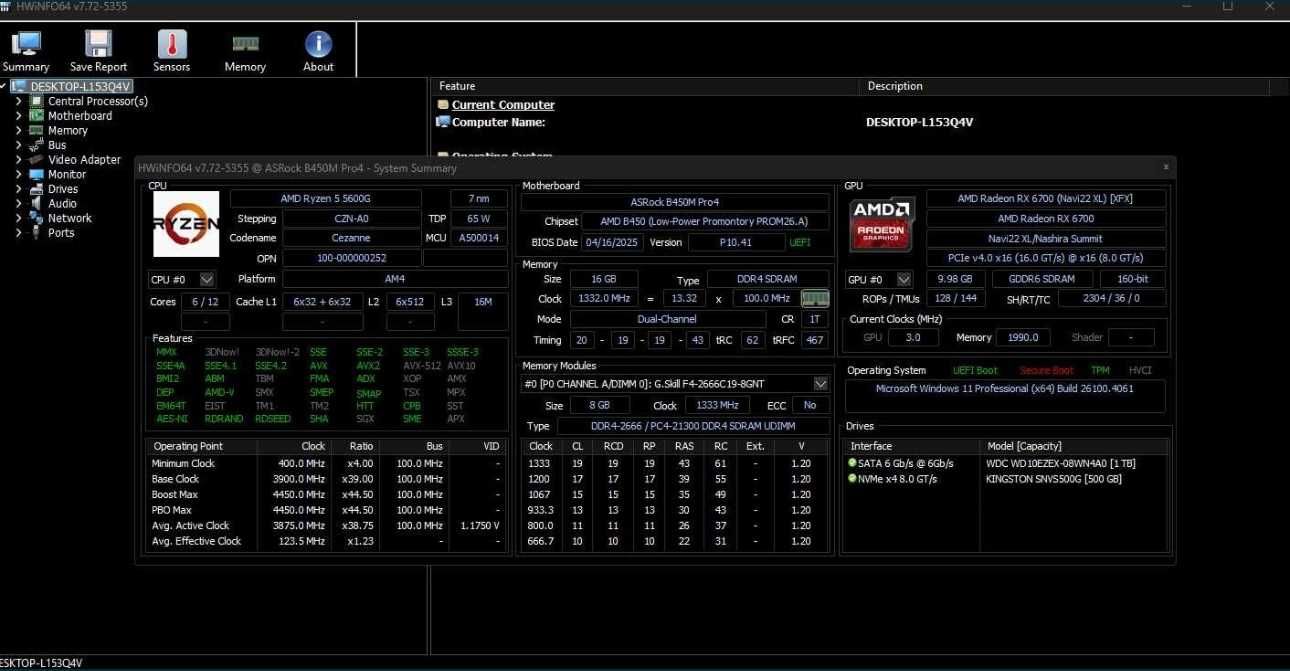Click the Video Adapter card icon
Image resolution: width=1290 pixels, height=671 pixels.
[x=37, y=160]
